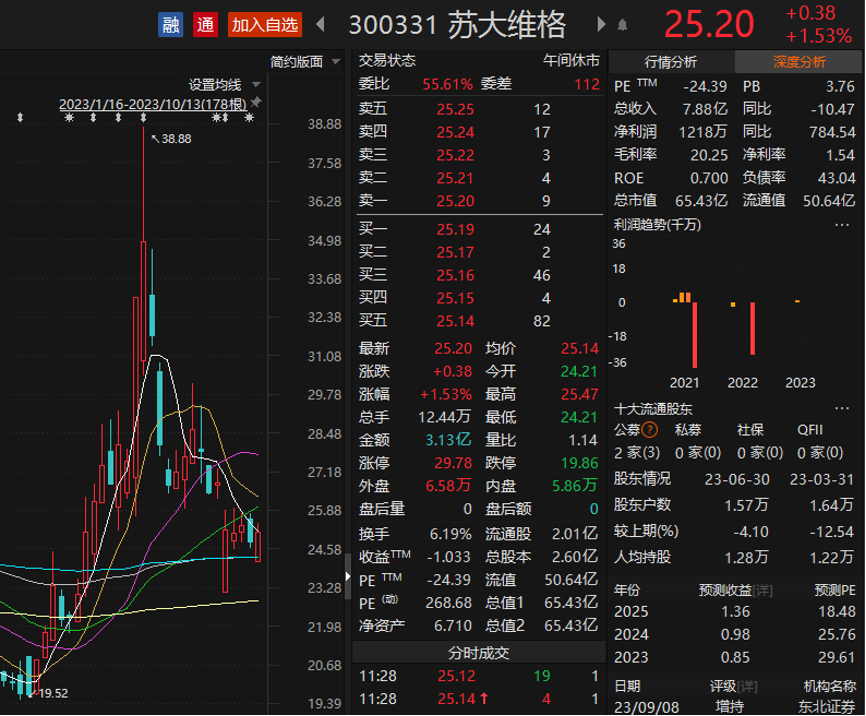Click the blue 融 margin-trading badge
This screenshot has height=716, width=866.
click(x=170, y=25)
